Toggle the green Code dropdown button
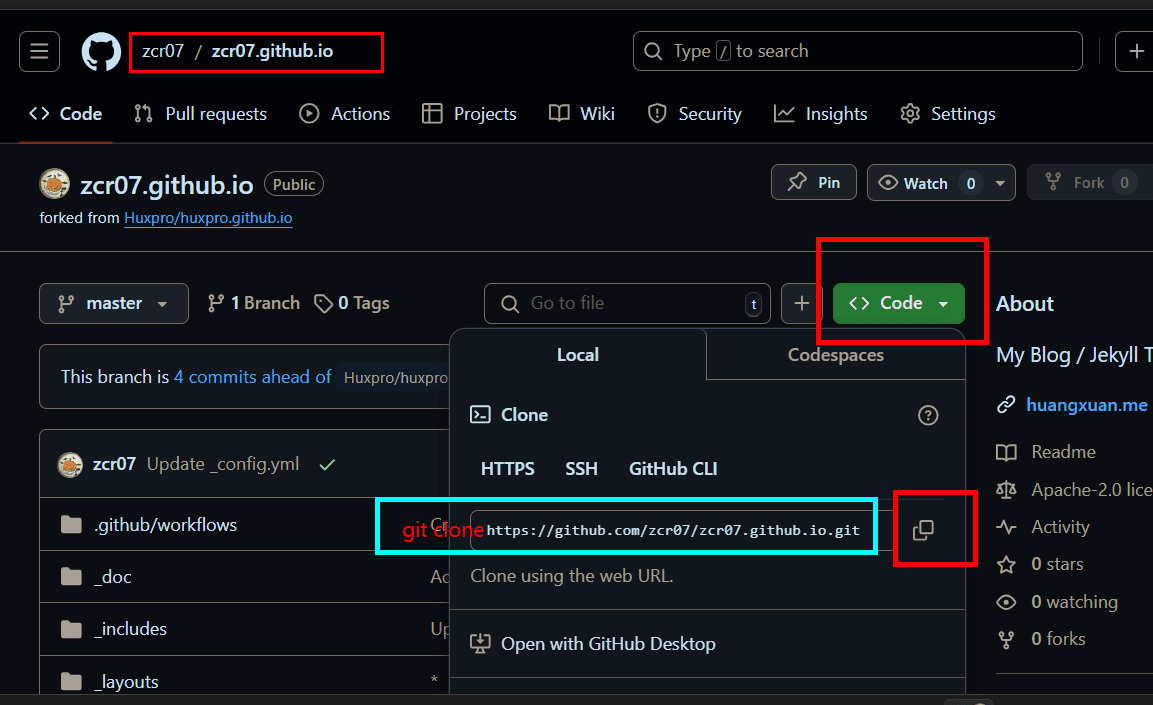This screenshot has width=1153, height=705. [x=898, y=303]
